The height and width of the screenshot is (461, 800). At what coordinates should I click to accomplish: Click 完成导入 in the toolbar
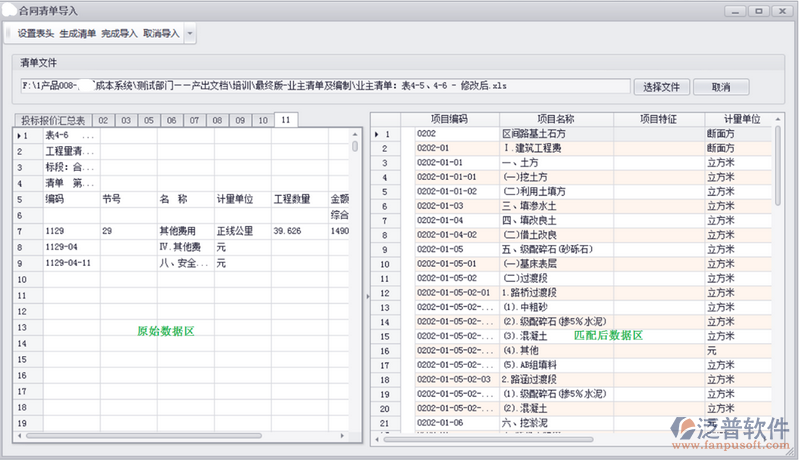(120, 33)
